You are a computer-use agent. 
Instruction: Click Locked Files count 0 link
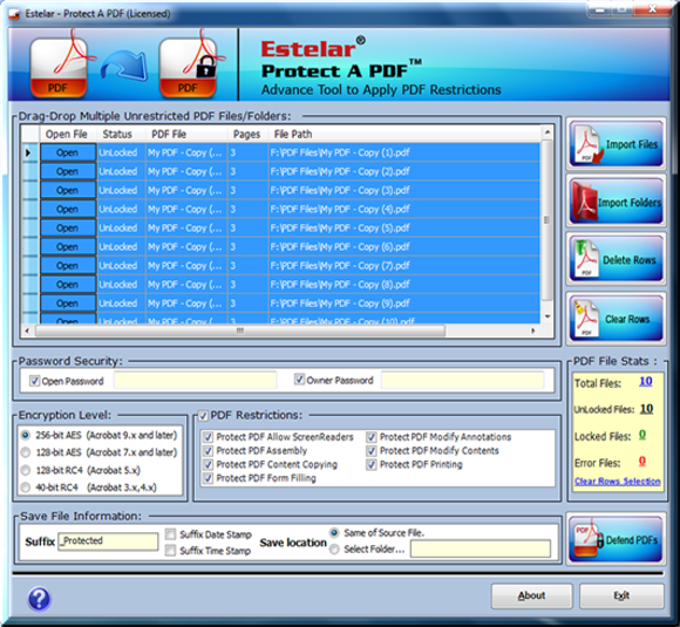(x=642, y=435)
